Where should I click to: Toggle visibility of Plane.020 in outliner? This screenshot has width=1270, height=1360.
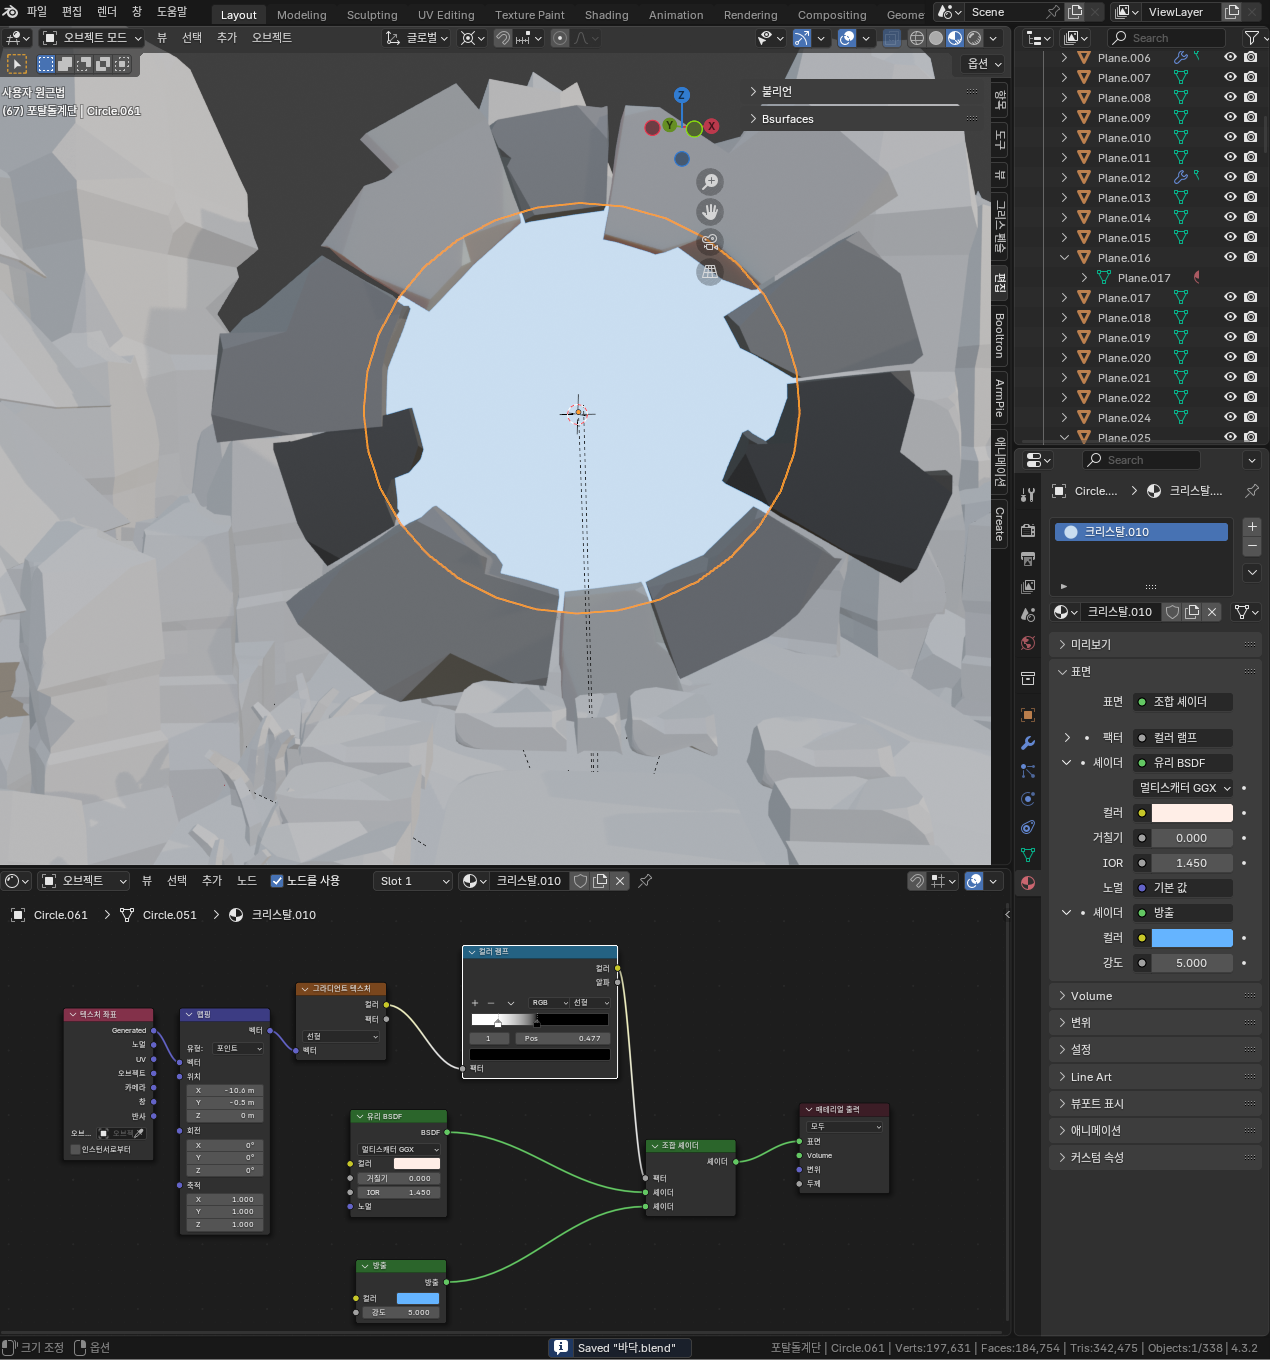click(x=1231, y=358)
